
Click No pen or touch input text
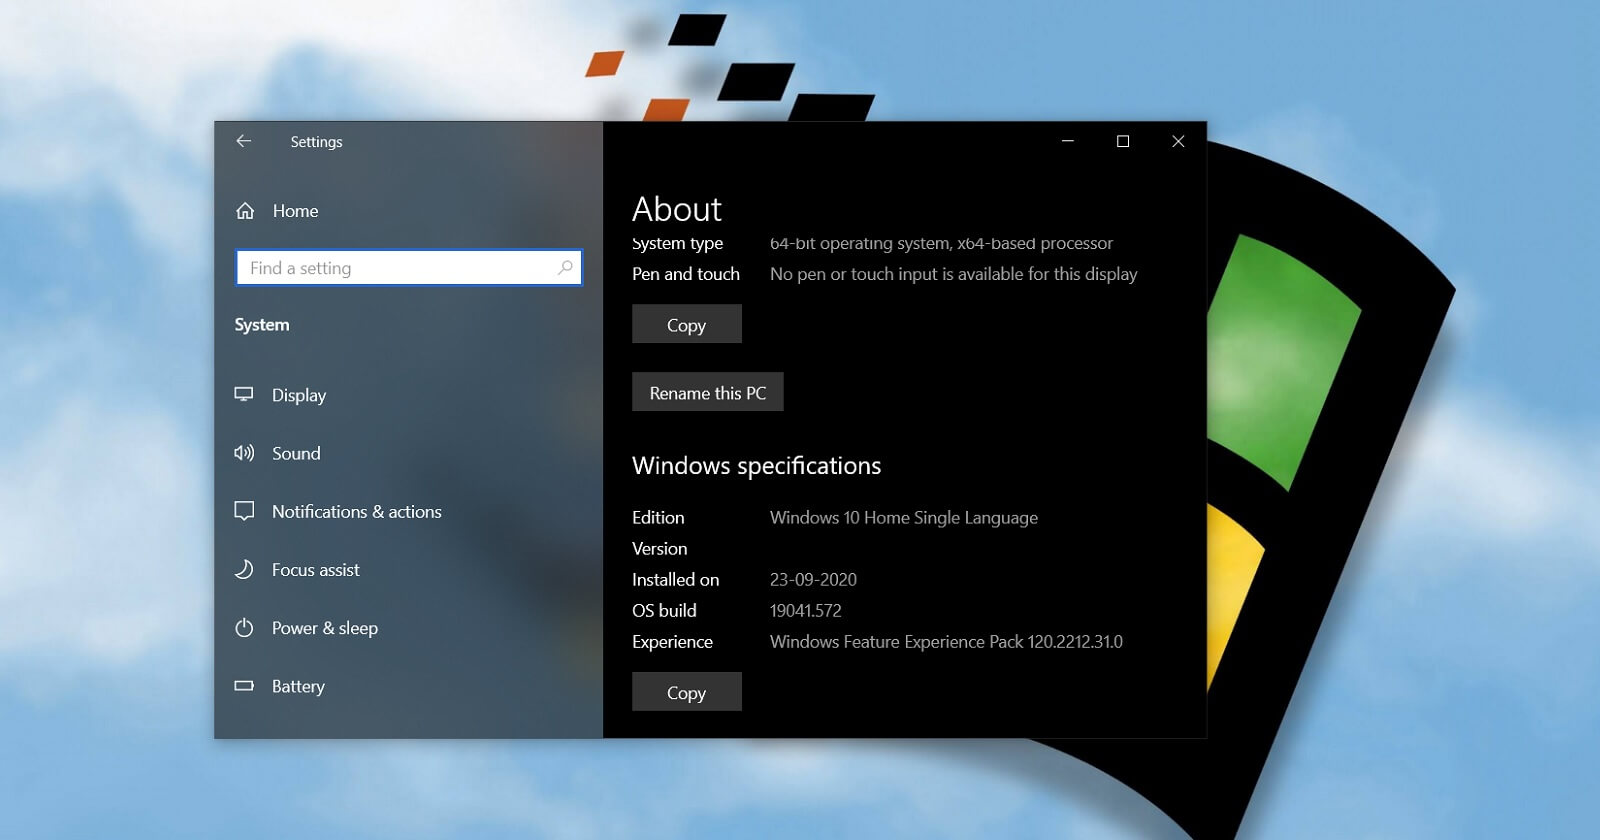point(954,274)
